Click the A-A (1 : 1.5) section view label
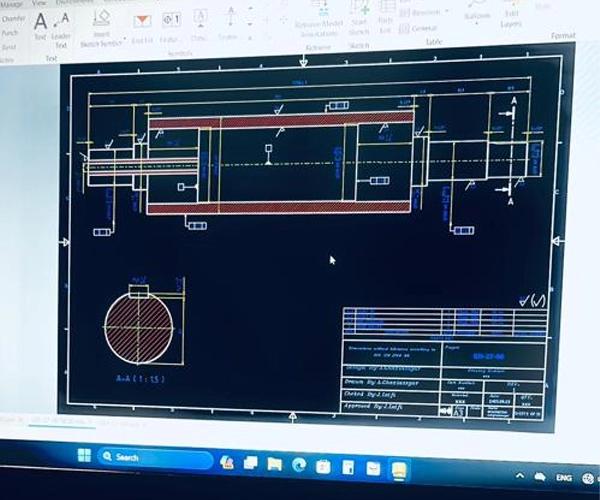Image resolution: width=600 pixels, height=500 pixels. click(140, 379)
